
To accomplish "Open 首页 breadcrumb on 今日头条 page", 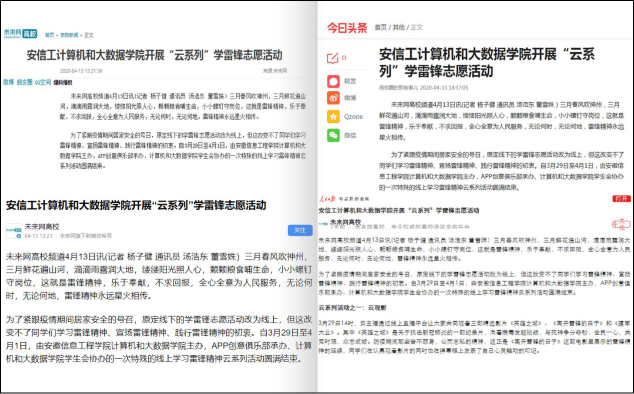I will (380, 27).
